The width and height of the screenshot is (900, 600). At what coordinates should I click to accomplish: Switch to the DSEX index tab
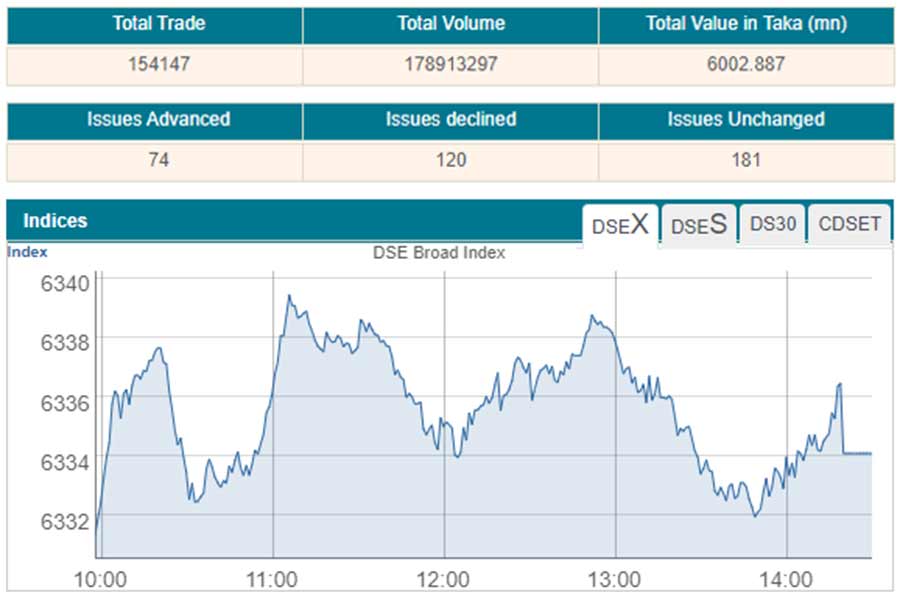point(620,225)
